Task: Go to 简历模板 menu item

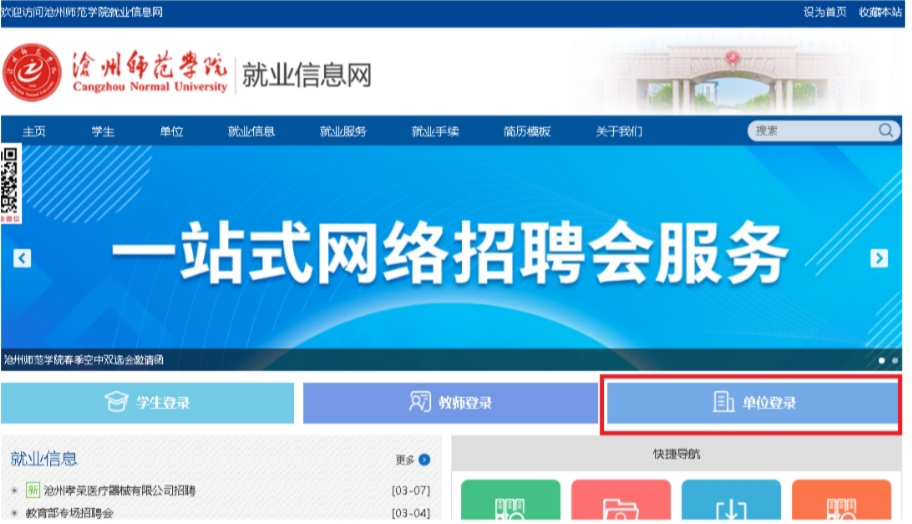Action: click(527, 131)
